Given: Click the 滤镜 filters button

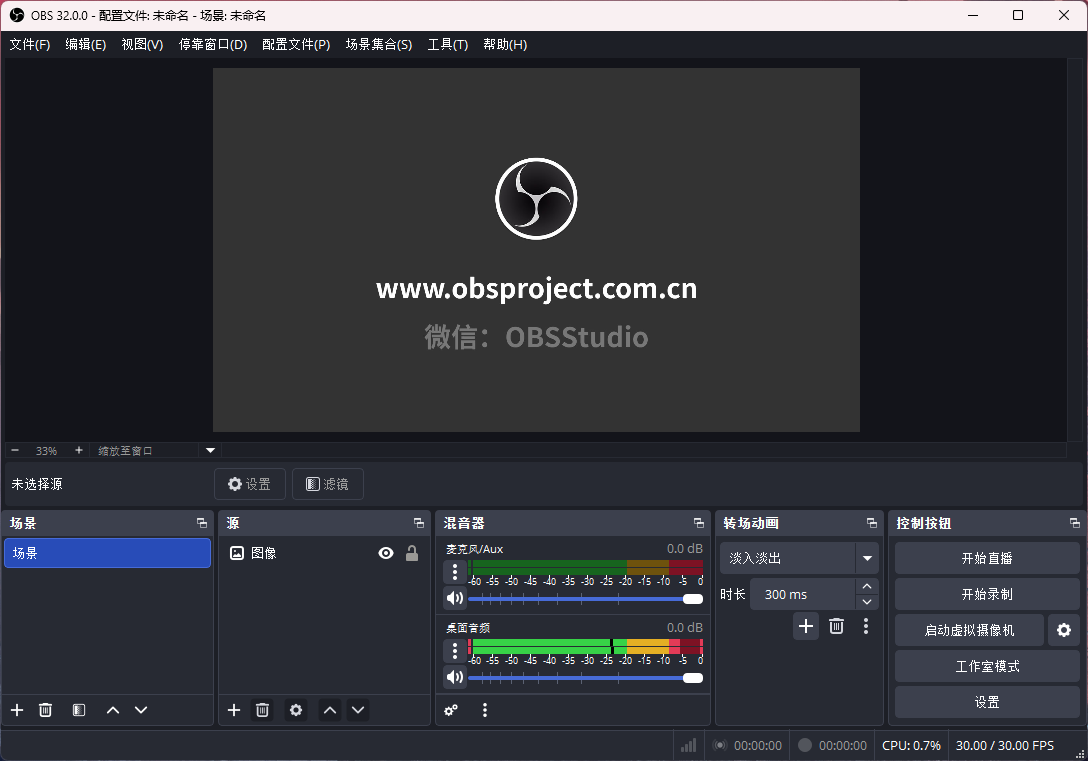Looking at the screenshot, I should coord(328,484).
